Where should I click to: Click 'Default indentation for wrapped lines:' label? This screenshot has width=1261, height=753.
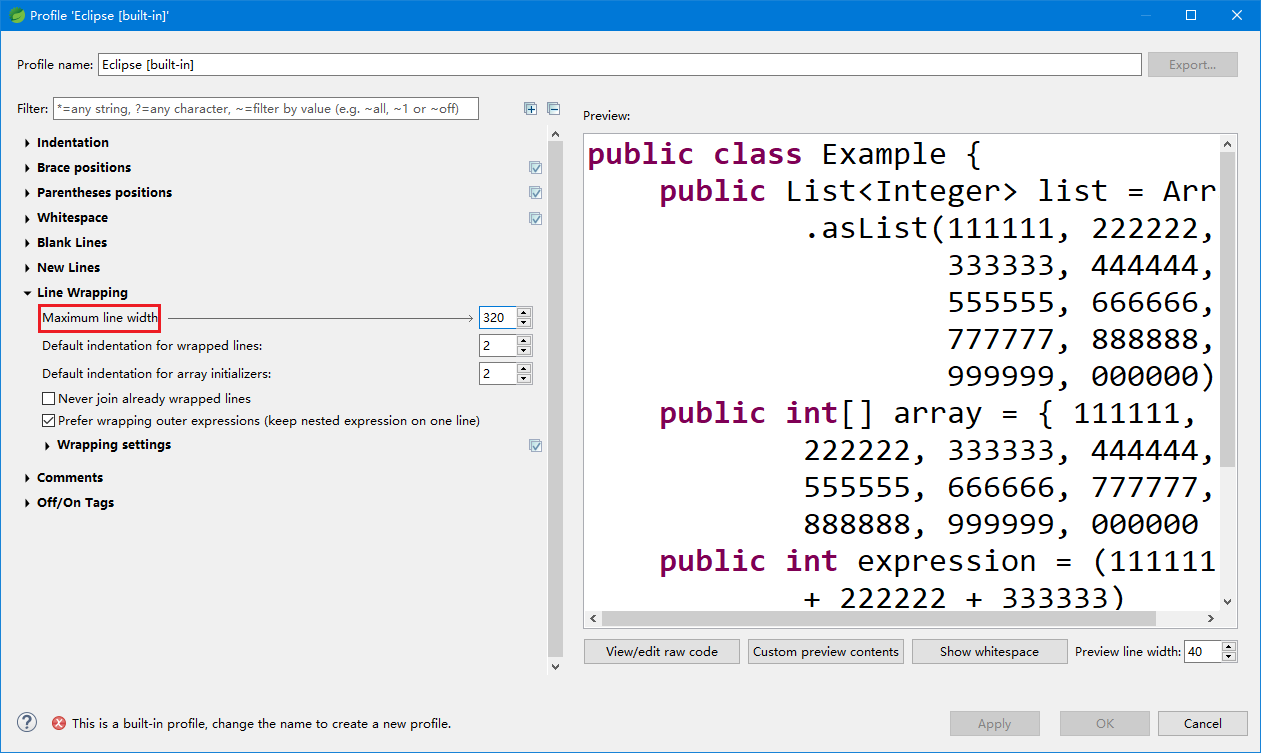pyautogui.click(x=152, y=346)
